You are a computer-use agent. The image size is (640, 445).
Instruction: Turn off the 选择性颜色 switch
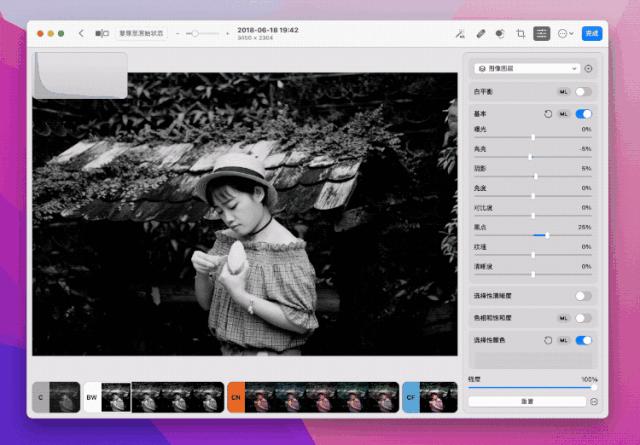tap(583, 340)
